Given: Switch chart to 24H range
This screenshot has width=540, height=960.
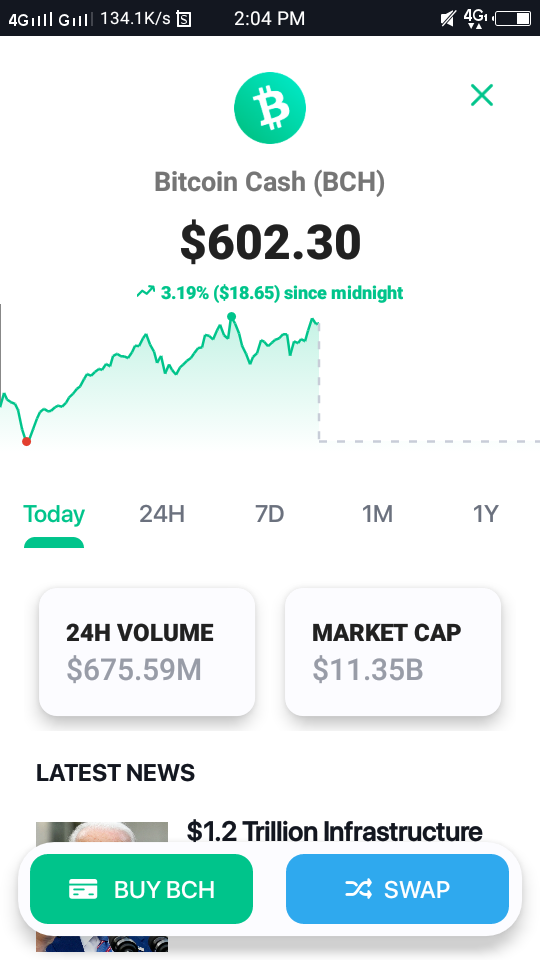Looking at the screenshot, I should tap(162, 514).
